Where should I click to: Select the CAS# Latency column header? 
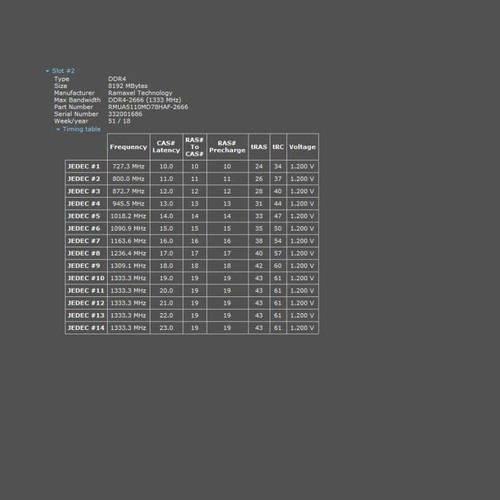(x=166, y=147)
